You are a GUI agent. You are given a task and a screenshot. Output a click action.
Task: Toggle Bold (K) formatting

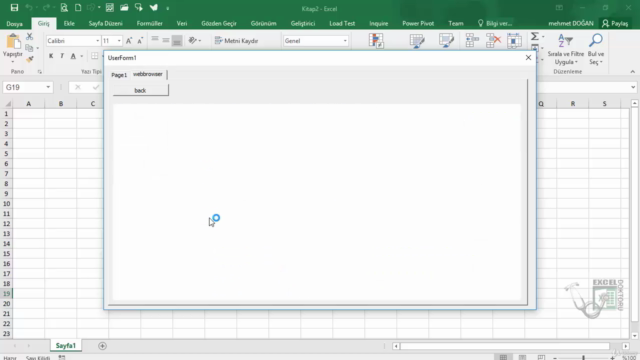tap(51, 56)
